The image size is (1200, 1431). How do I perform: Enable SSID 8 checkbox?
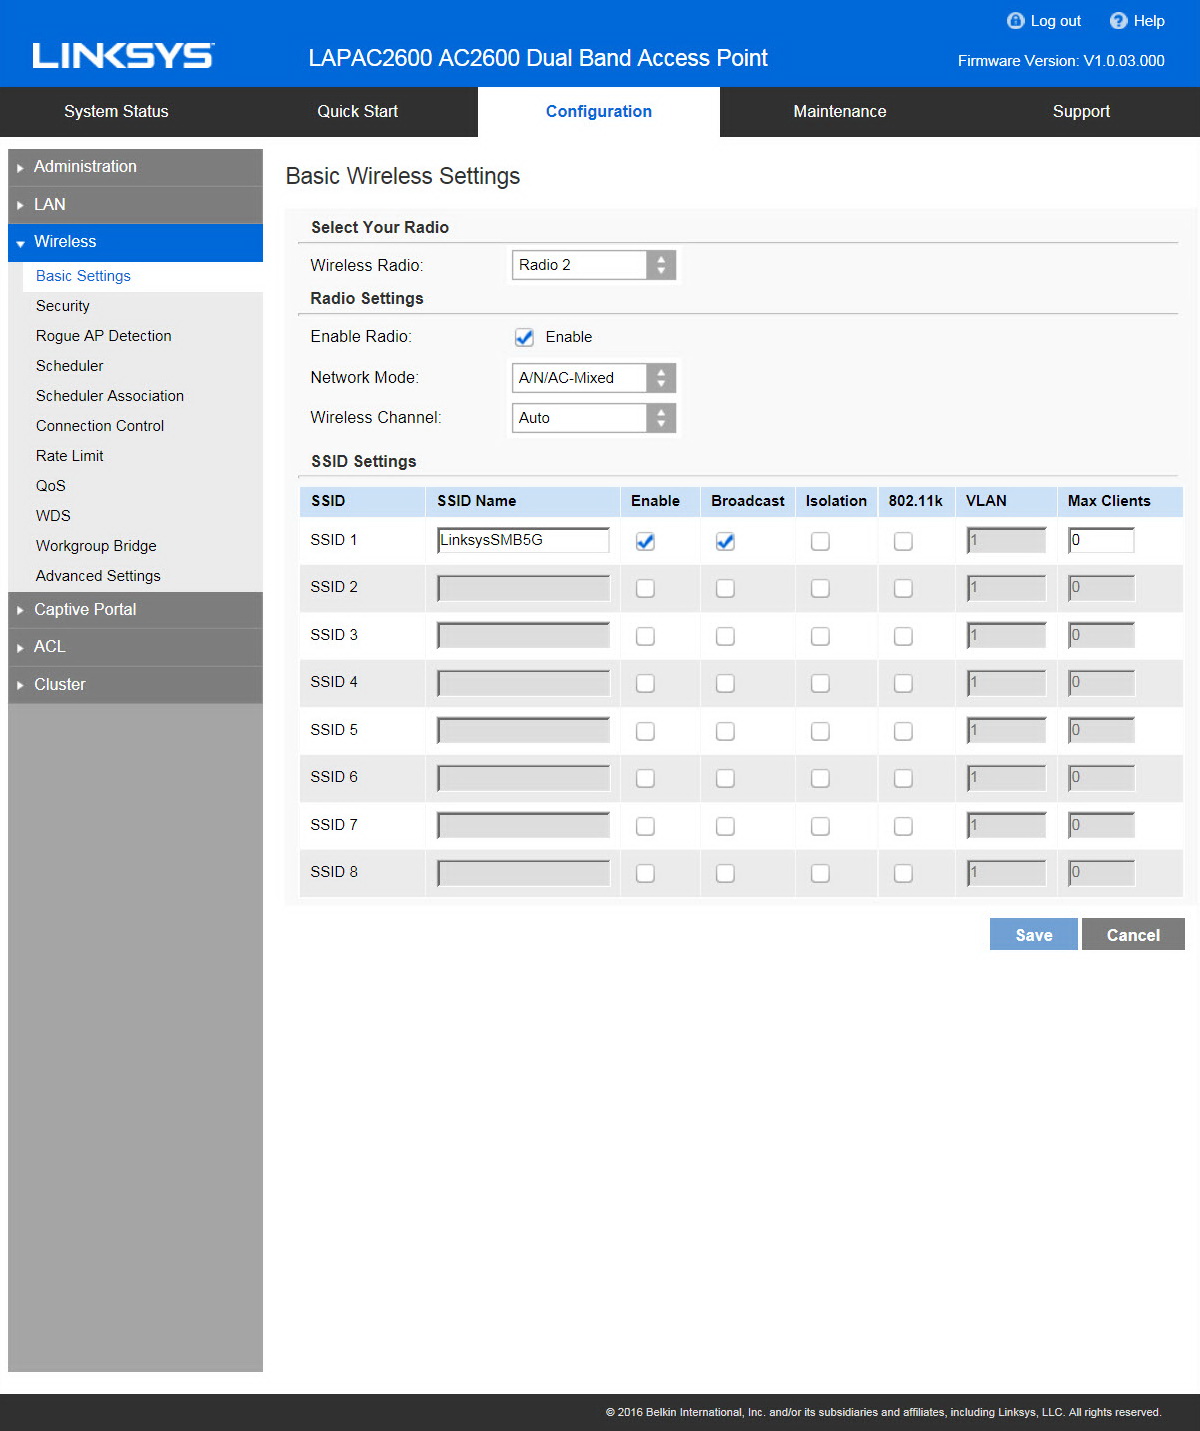coord(645,873)
